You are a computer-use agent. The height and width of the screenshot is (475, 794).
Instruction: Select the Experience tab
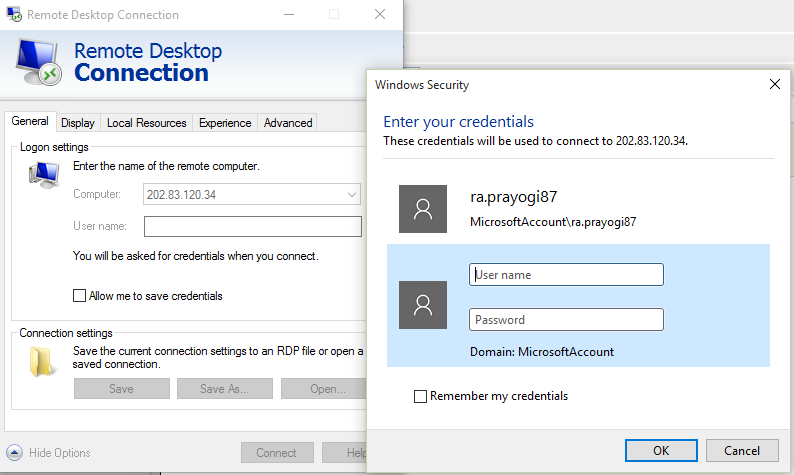[225, 123]
